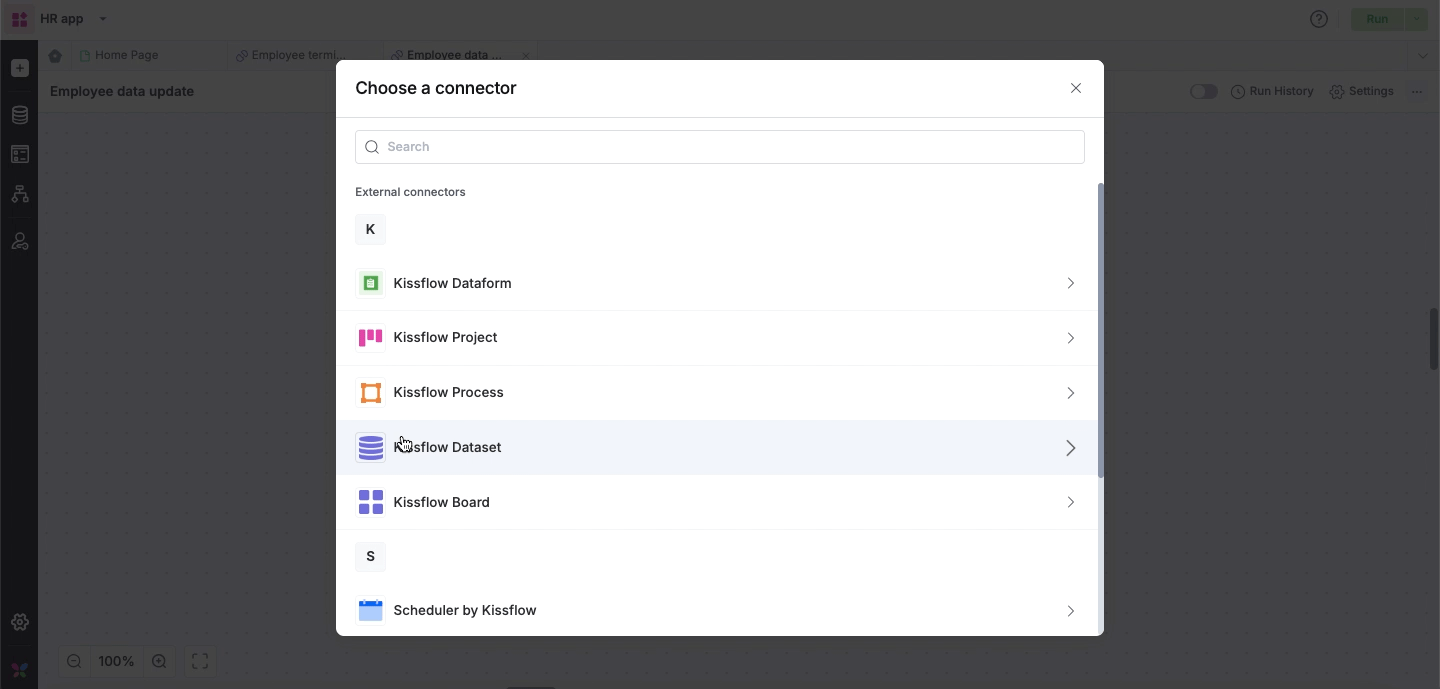This screenshot has width=1440, height=689.
Task: Expand Kissflow Project with its chevron
Action: [x=1070, y=338]
